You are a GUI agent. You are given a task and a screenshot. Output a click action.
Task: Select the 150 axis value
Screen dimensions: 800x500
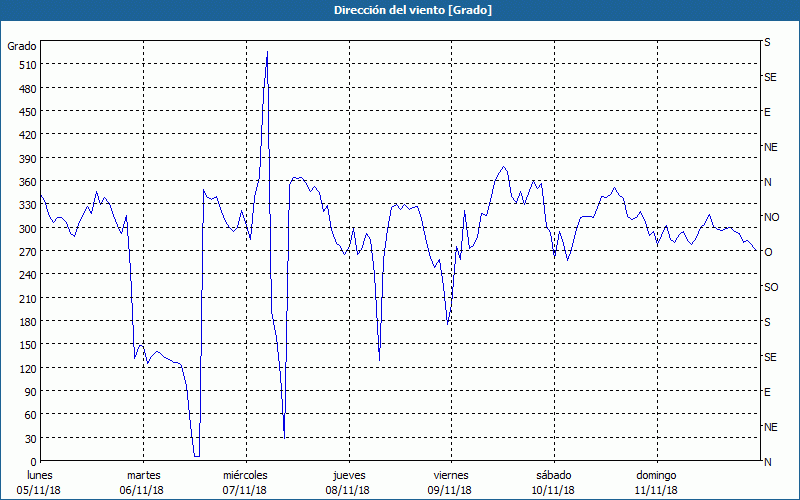27,345
